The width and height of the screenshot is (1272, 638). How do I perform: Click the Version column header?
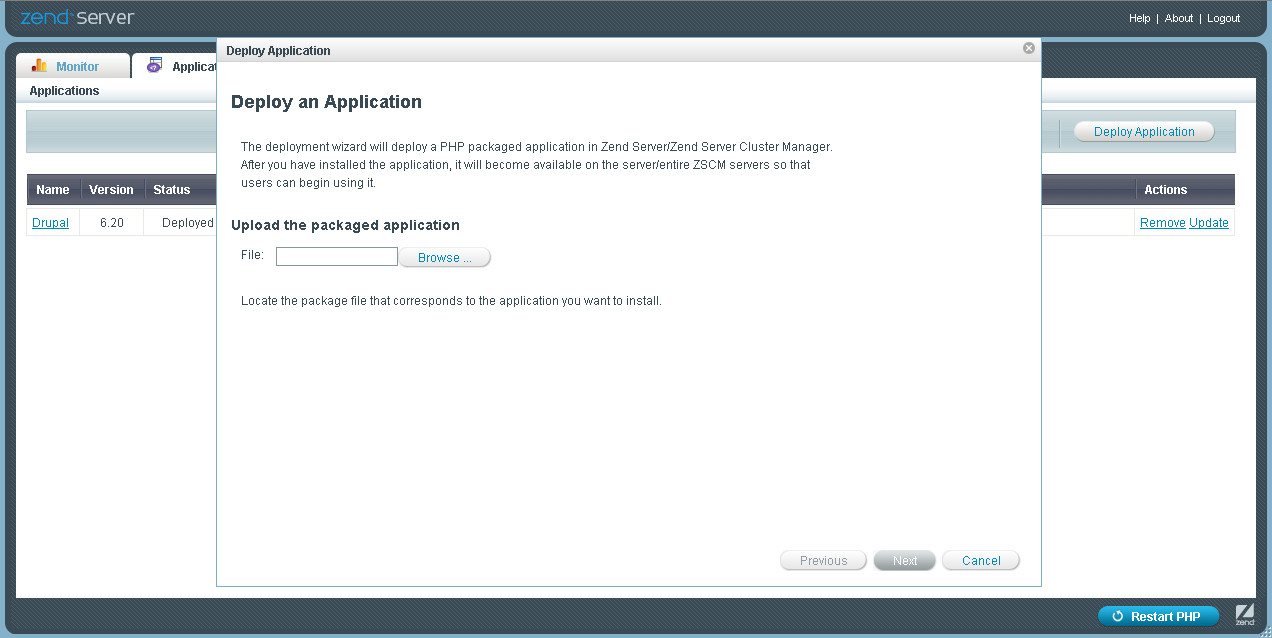(111, 190)
